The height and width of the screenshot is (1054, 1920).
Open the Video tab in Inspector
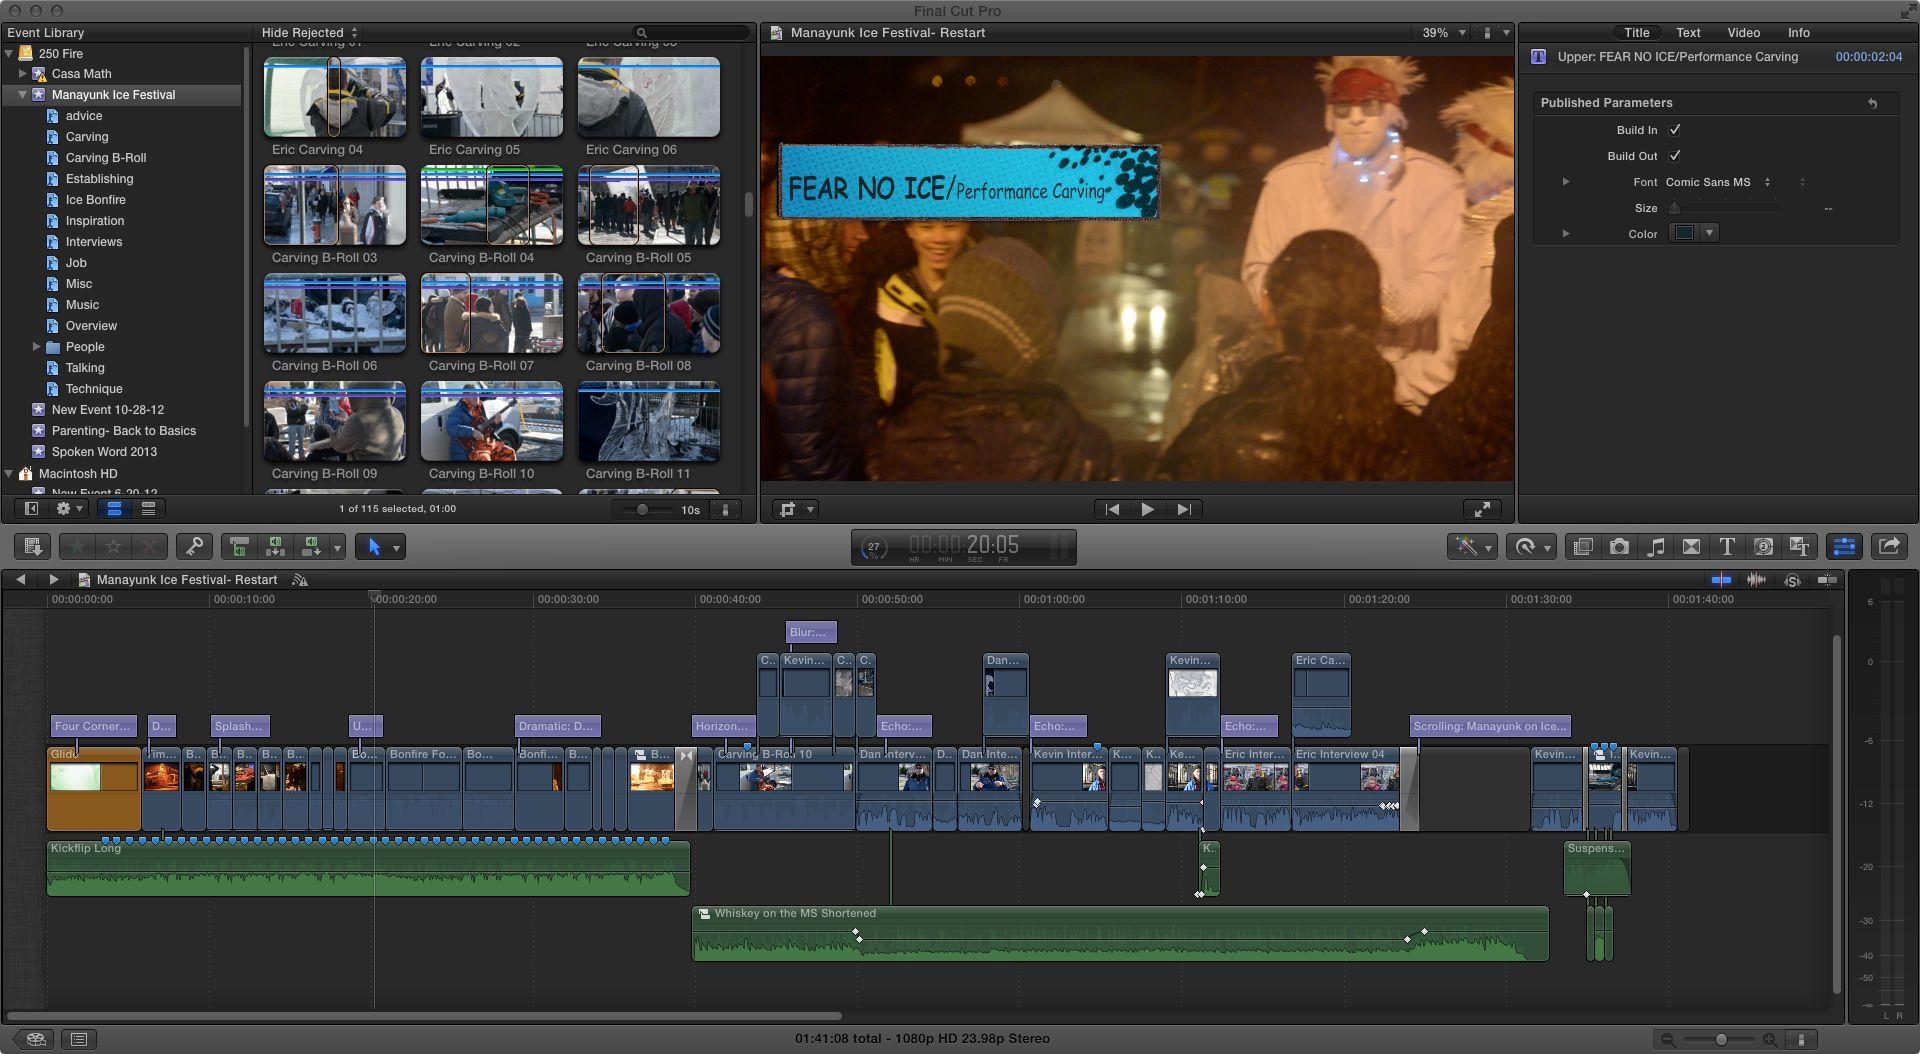(1743, 33)
